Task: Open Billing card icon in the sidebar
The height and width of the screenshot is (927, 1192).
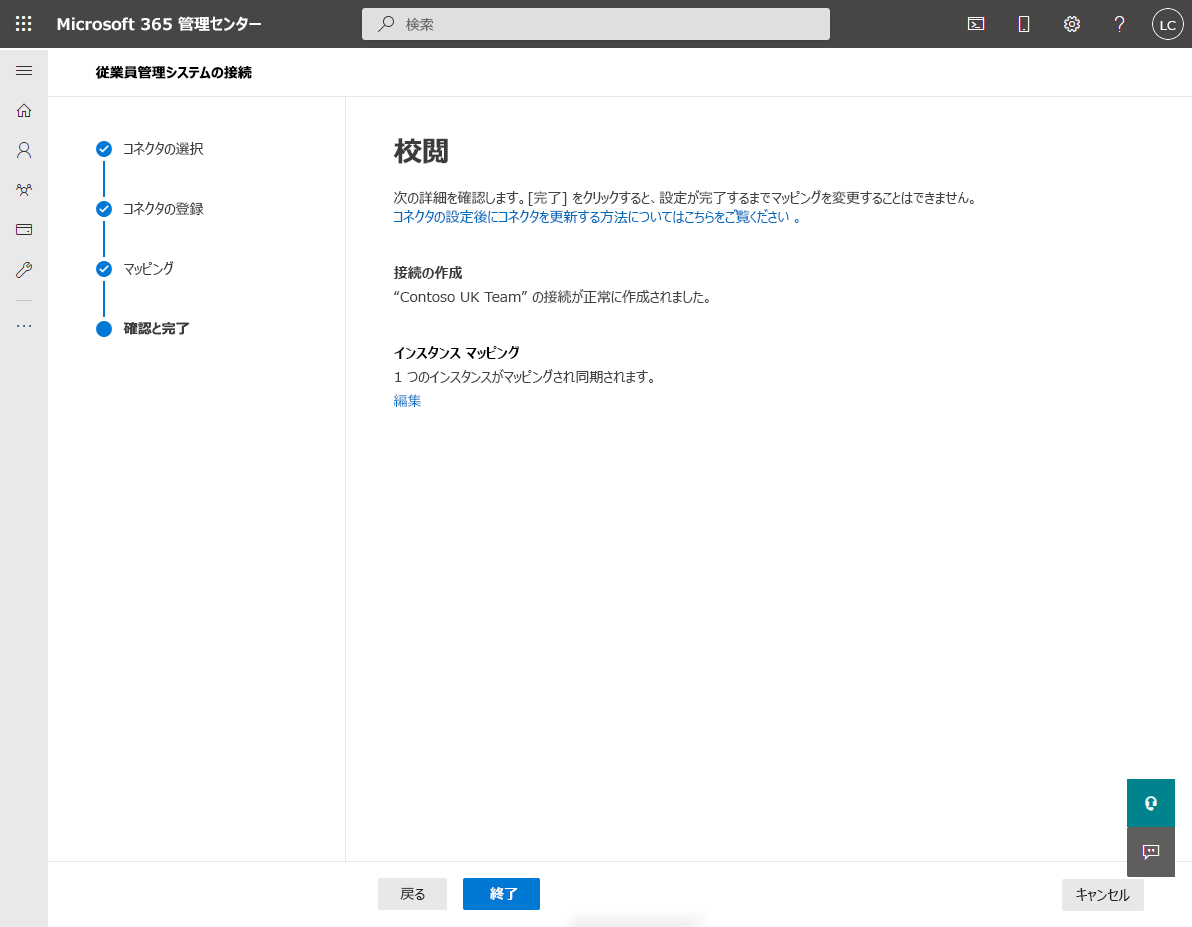Action: (24, 229)
